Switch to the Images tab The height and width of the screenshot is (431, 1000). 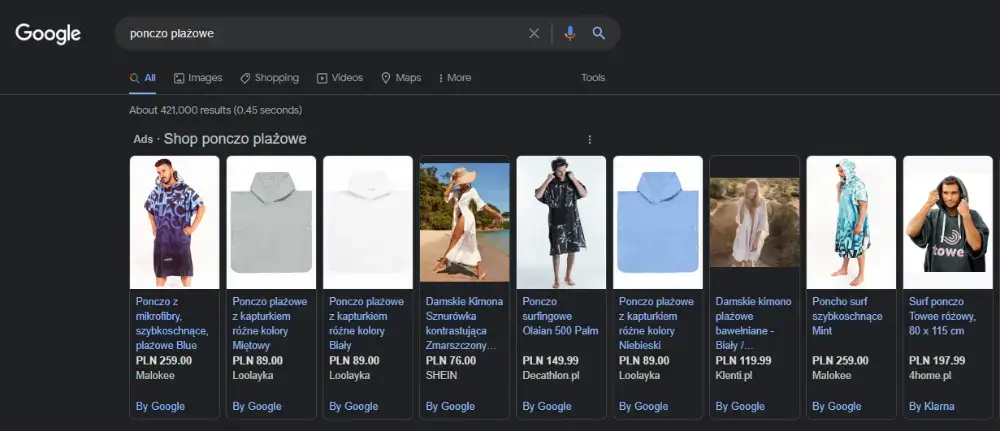198,78
